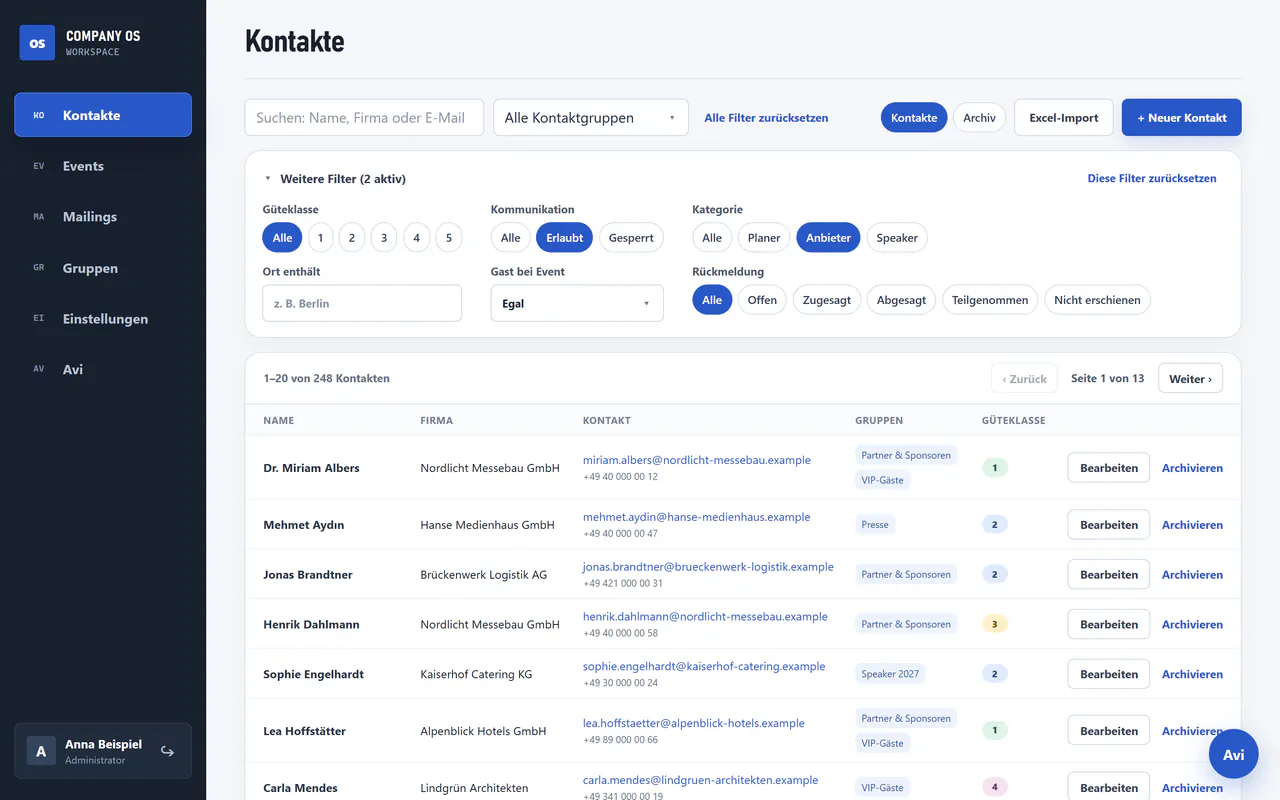1280x800 pixels.
Task: Open email link for Jonas Brandtner
Action: pyautogui.click(x=708, y=567)
